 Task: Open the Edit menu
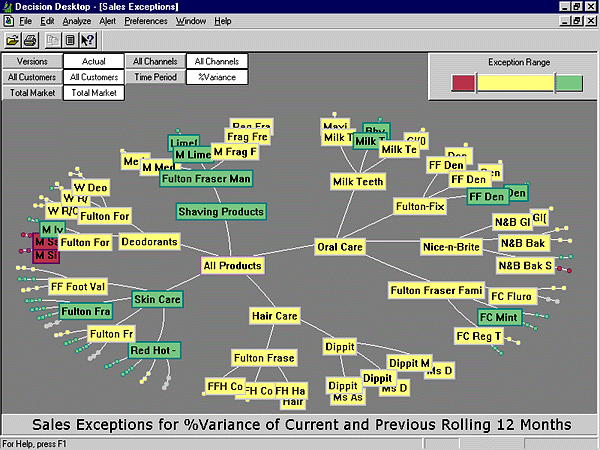47,21
